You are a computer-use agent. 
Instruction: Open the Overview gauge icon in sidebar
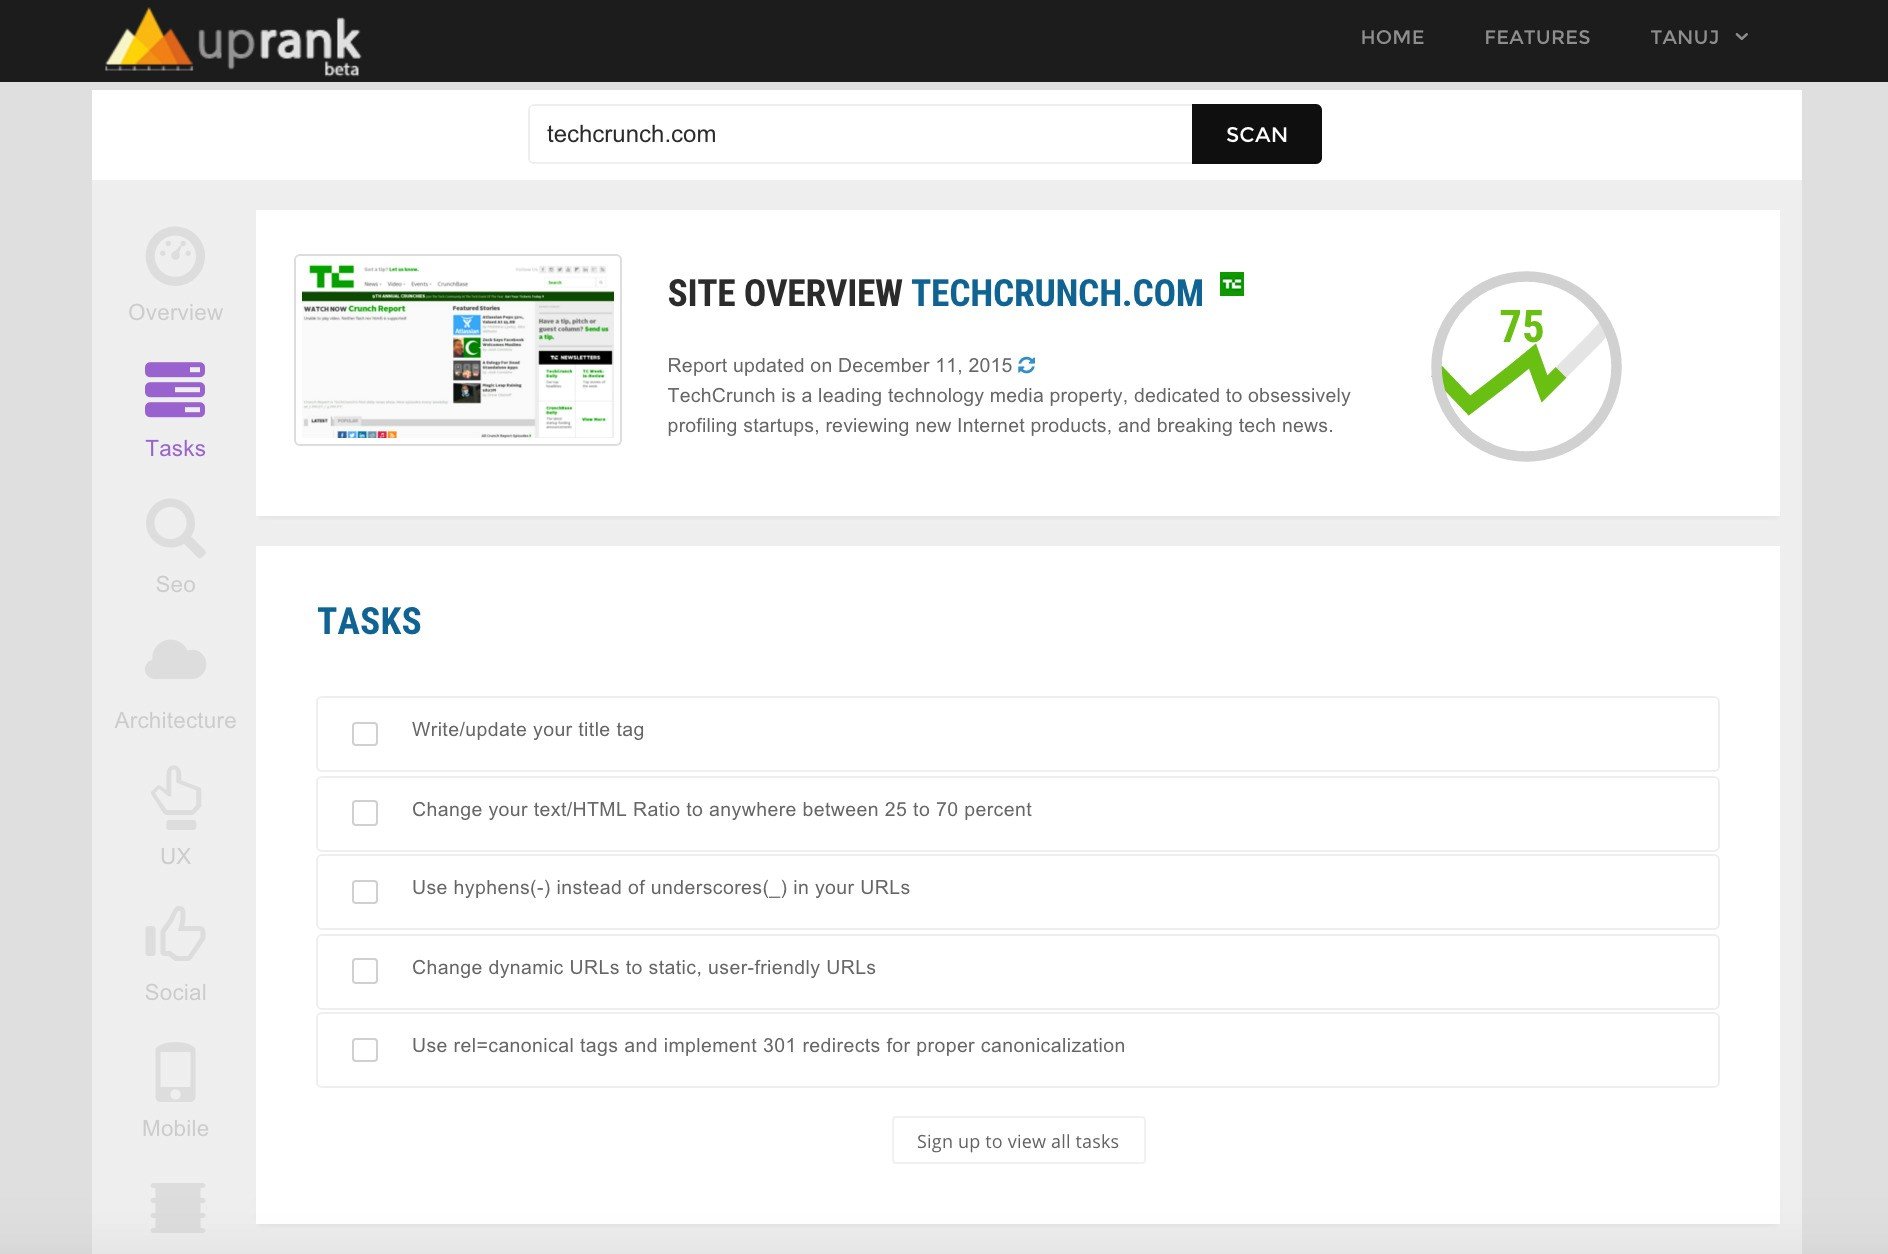tap(175, 256)
